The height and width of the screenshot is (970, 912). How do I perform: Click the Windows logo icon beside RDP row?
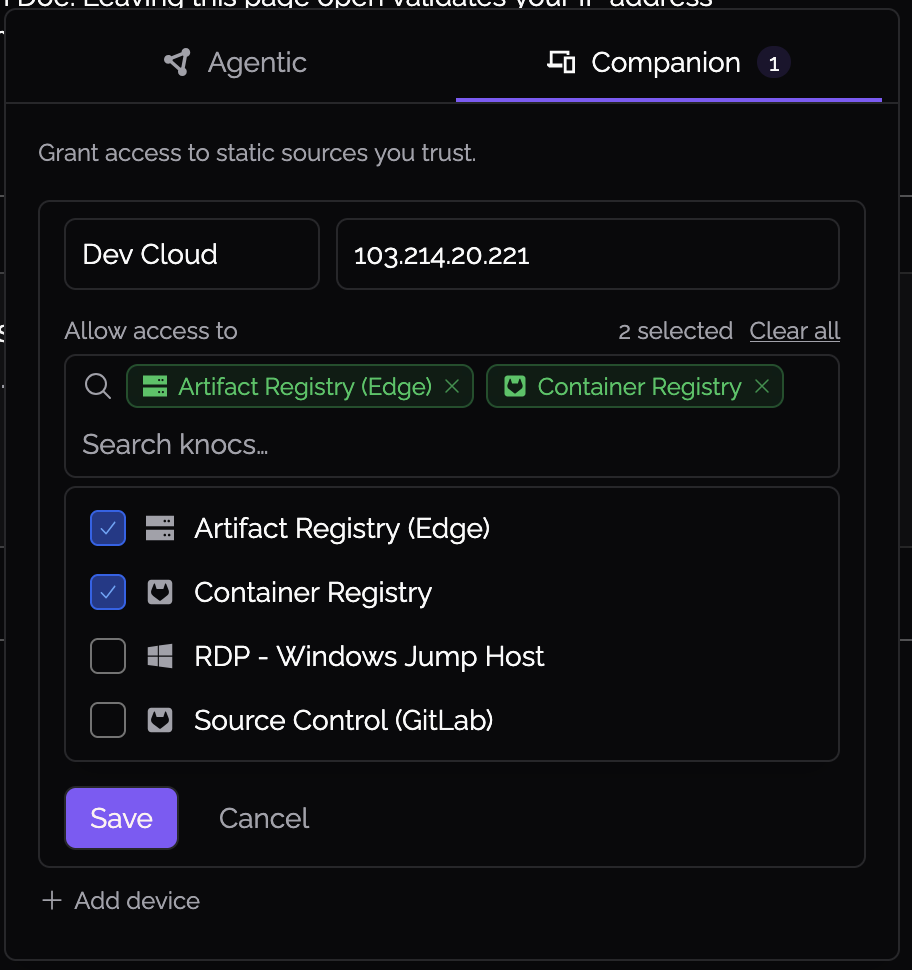point(160,656)
